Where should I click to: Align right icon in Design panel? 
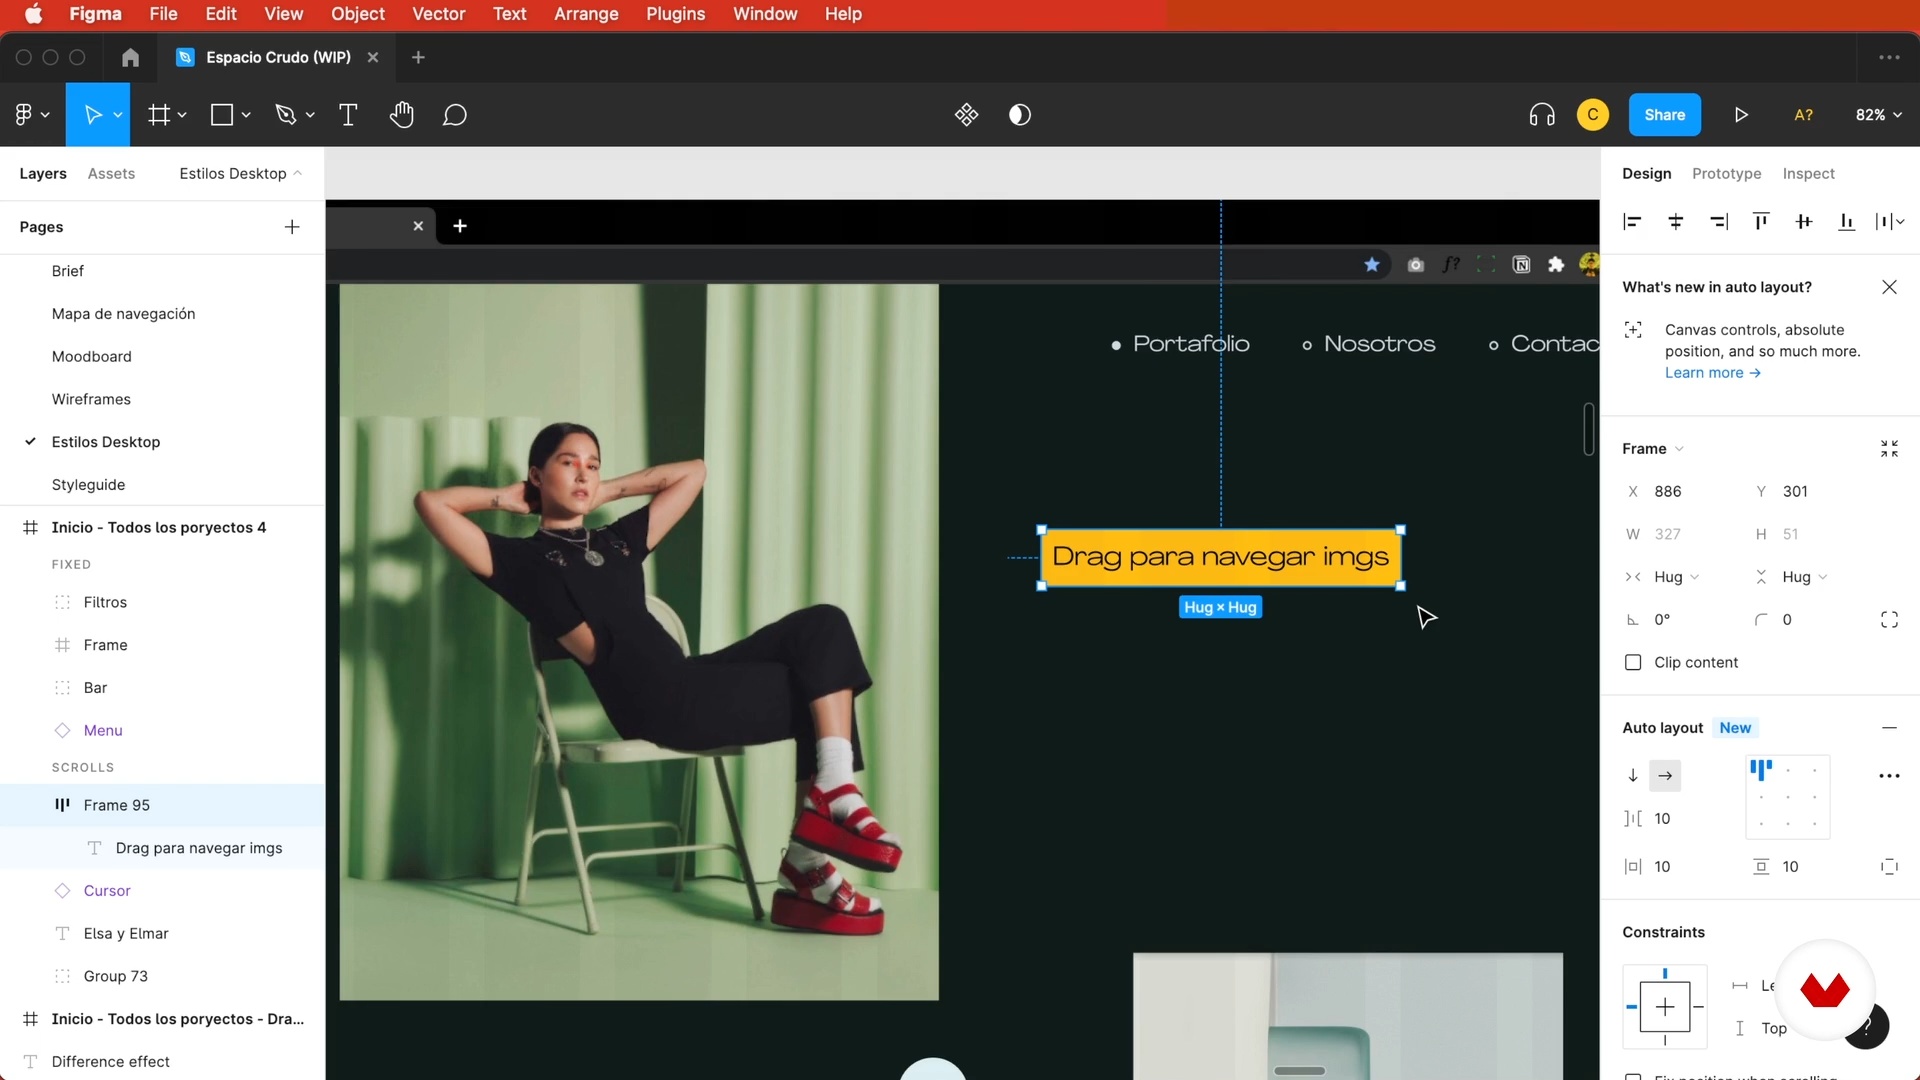point(1719,222)
